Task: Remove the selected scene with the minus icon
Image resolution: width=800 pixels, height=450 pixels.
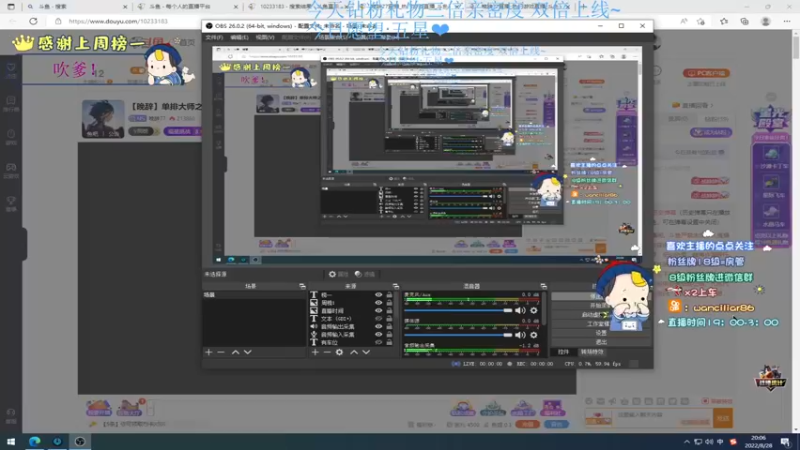Action: tap(221, 352)
